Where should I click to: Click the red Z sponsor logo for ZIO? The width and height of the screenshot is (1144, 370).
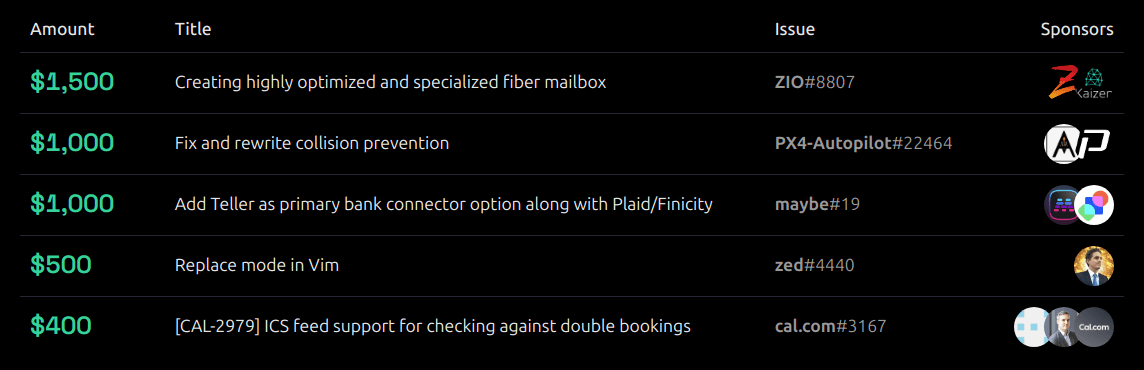click(x=1062, y=82)
